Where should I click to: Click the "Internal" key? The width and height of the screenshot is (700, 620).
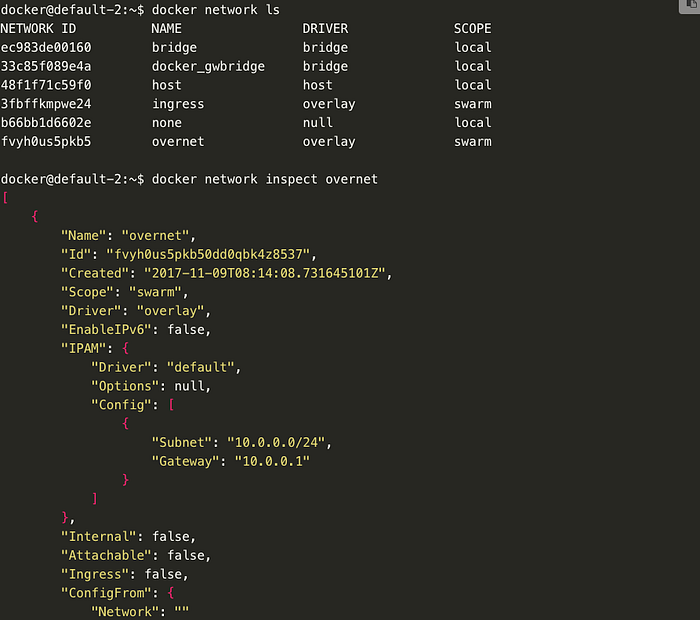99,537
